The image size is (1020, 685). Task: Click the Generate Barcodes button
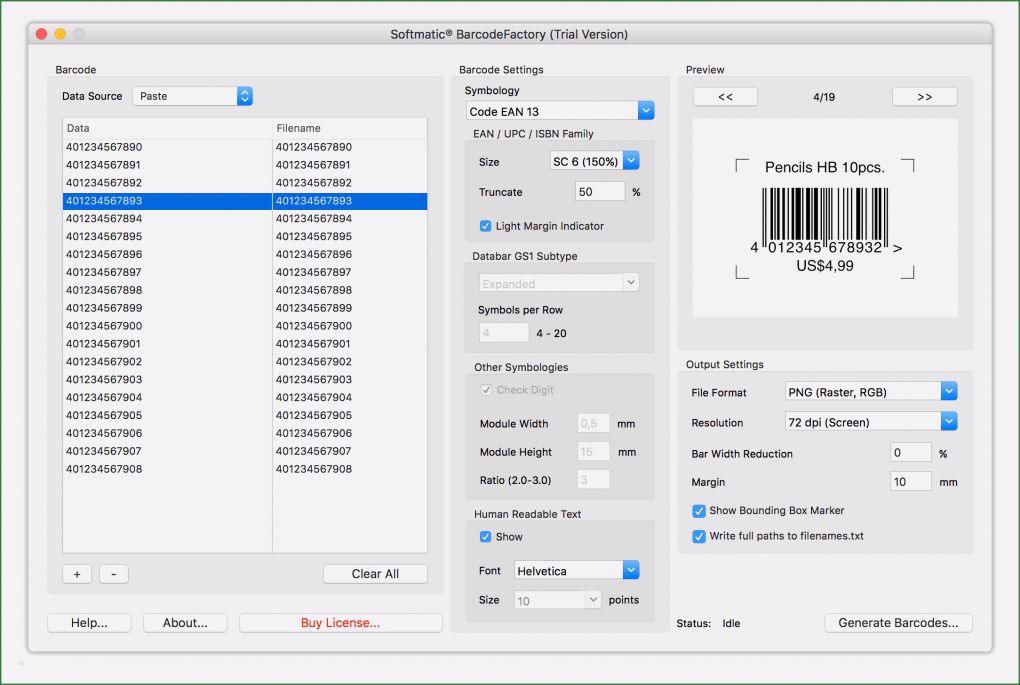point(897,622)
